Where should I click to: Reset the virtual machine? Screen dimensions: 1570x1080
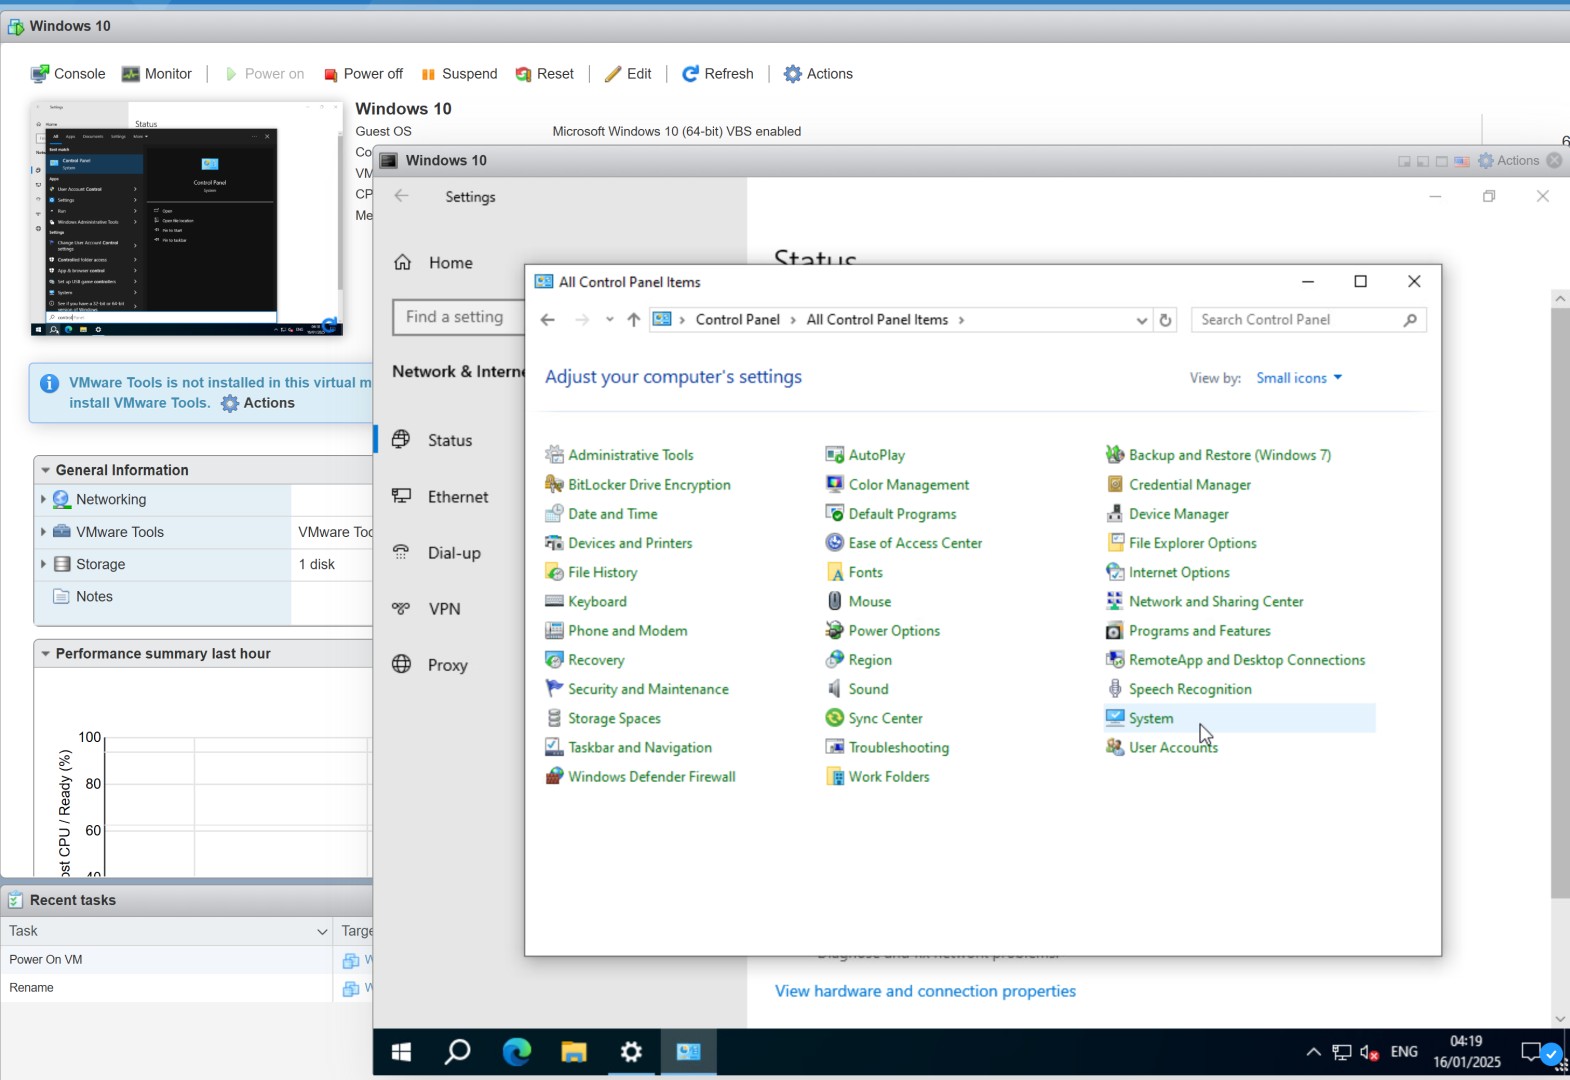coord(545,74)
